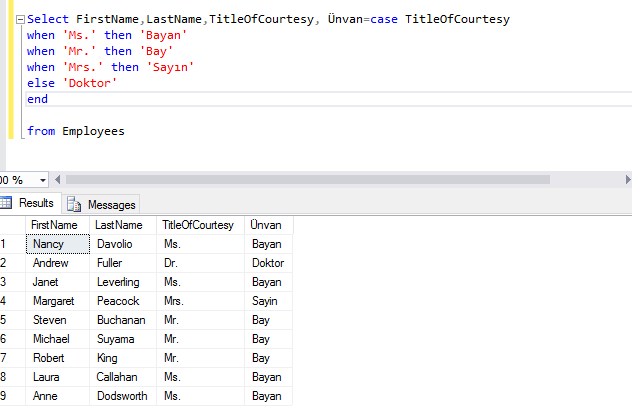Click the 'Doktor' string literal in query

[89, 83]
